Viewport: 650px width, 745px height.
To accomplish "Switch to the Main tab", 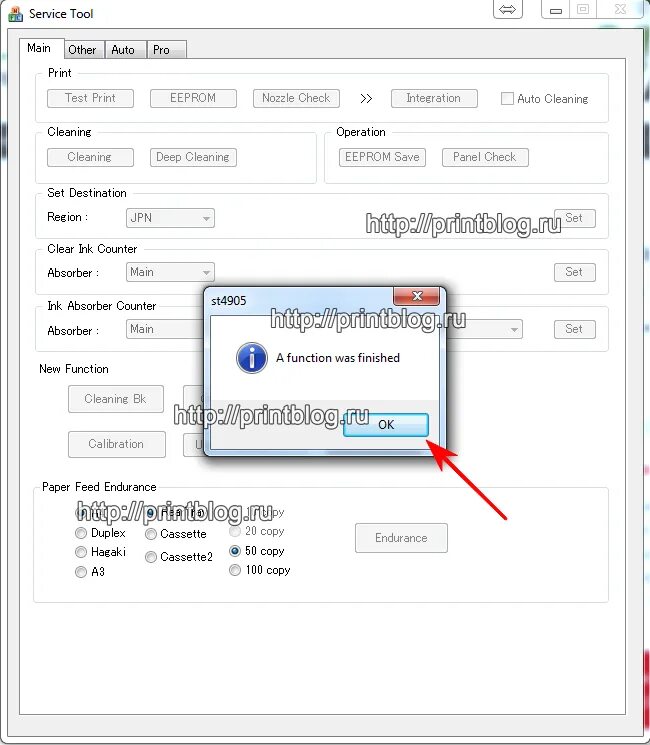I will tap(39, 48).
